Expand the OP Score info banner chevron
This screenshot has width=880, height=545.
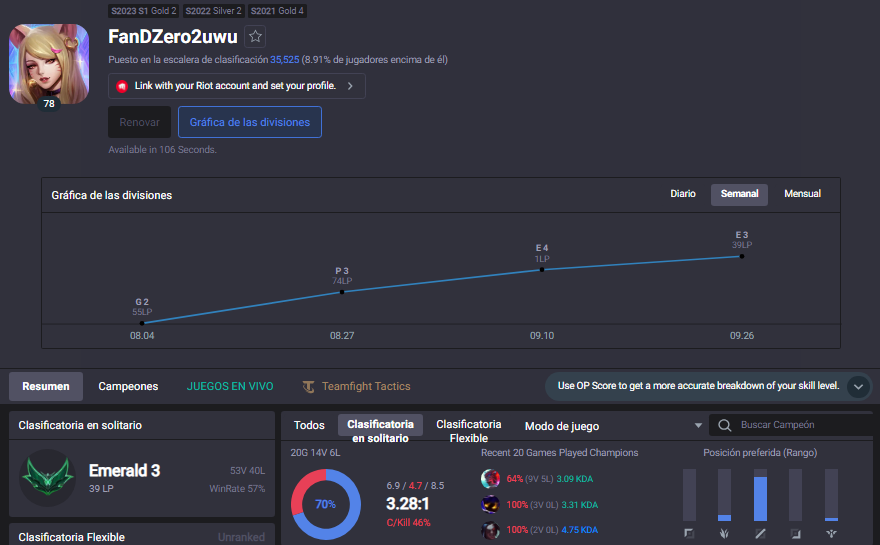858,387
